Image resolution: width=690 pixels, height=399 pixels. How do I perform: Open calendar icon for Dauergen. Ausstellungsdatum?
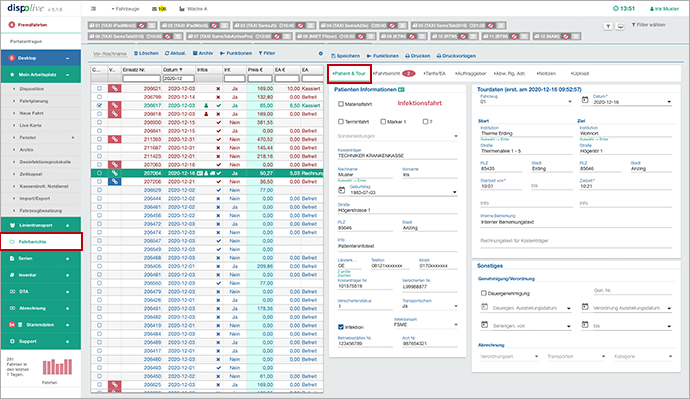484,306
